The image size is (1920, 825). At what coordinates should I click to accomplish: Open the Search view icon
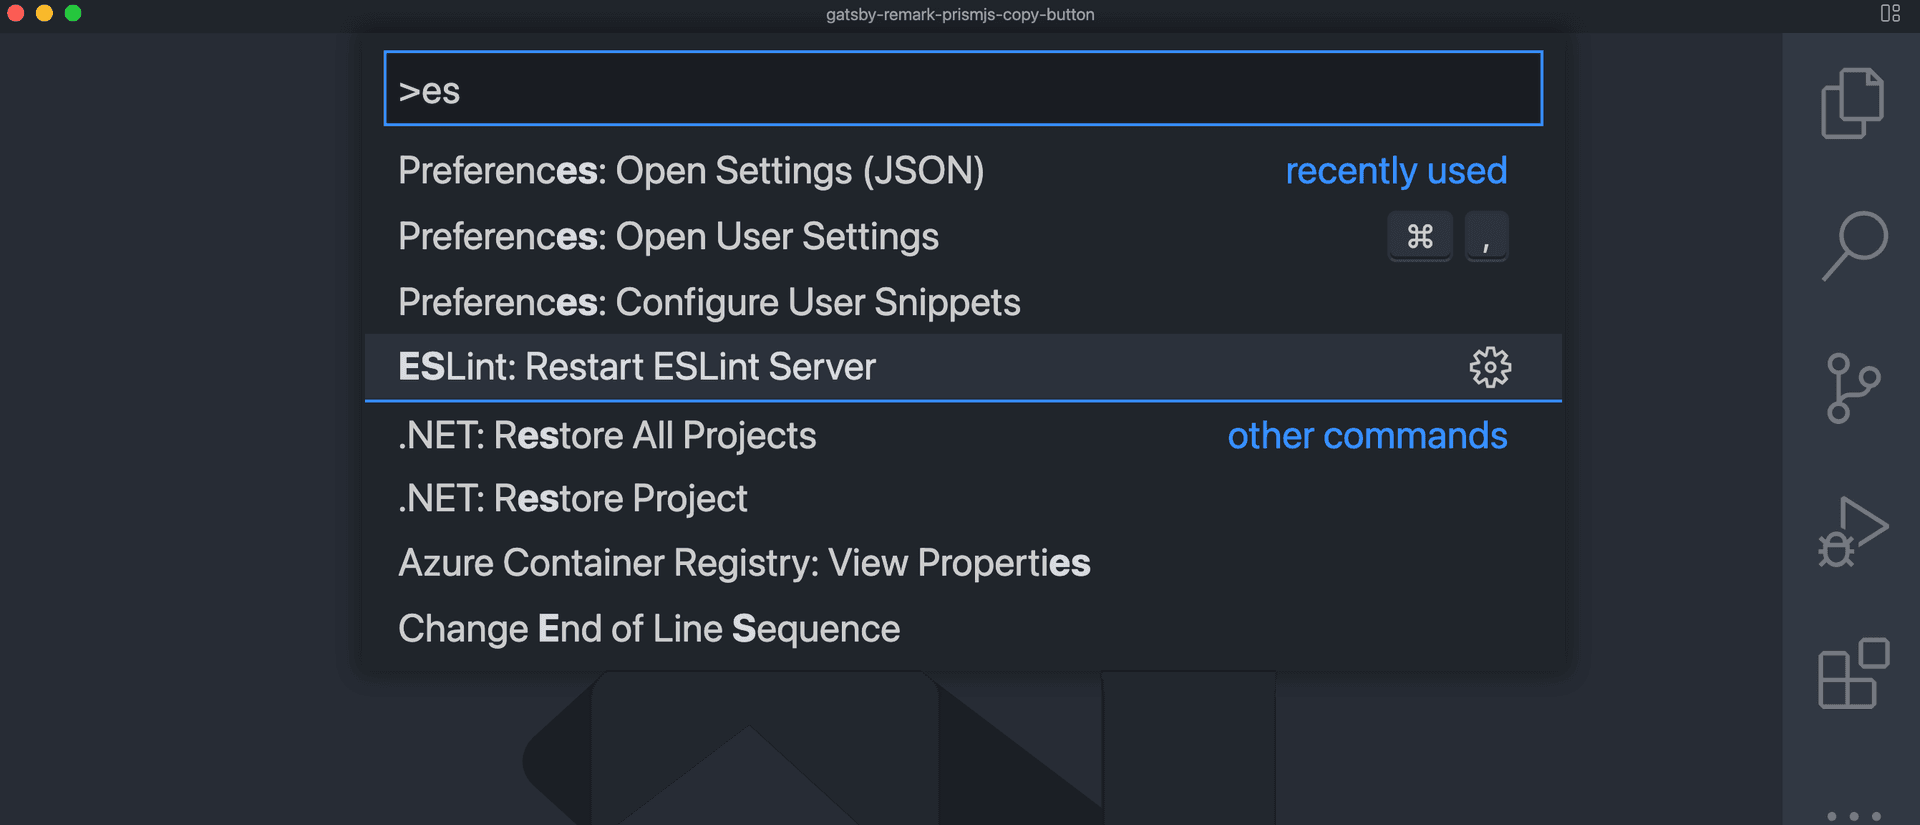pos(1854,245)
